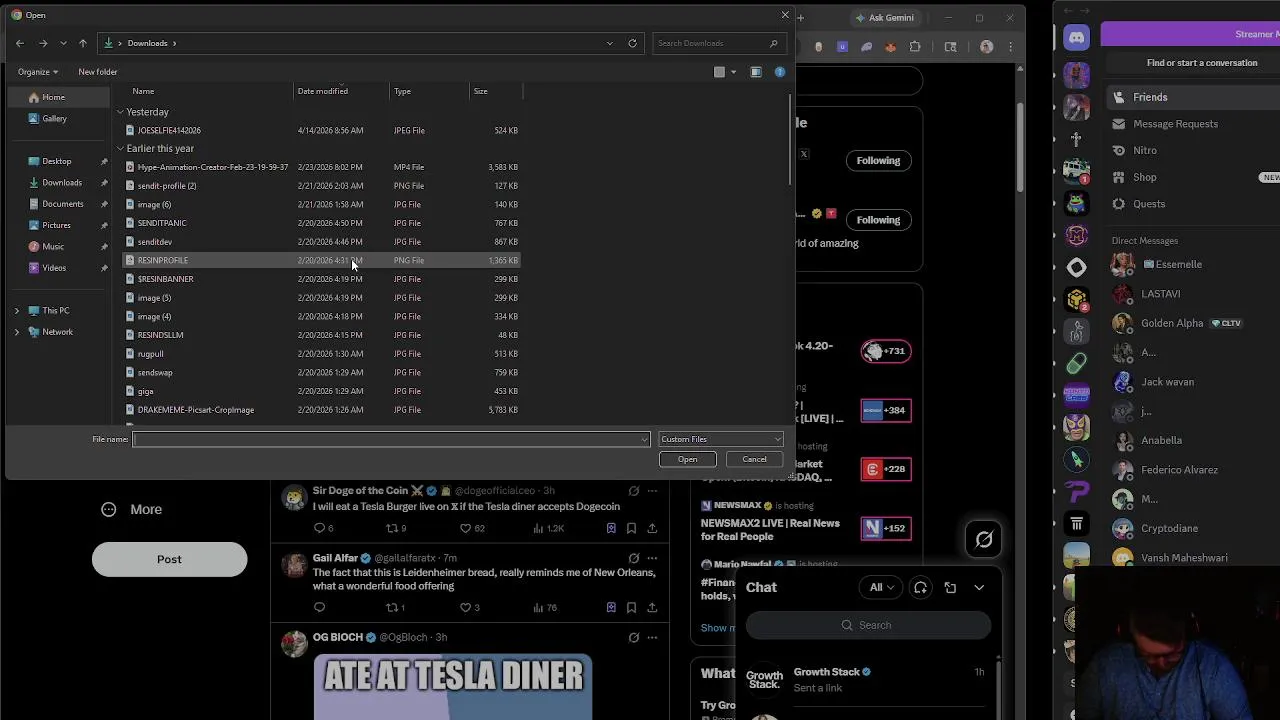Select the DRAKEMEME-Picsart-CropImage file
Image resolution: width=1280 pixels, height=720 pixels.
pyautogui.click(x=321, y=410)
